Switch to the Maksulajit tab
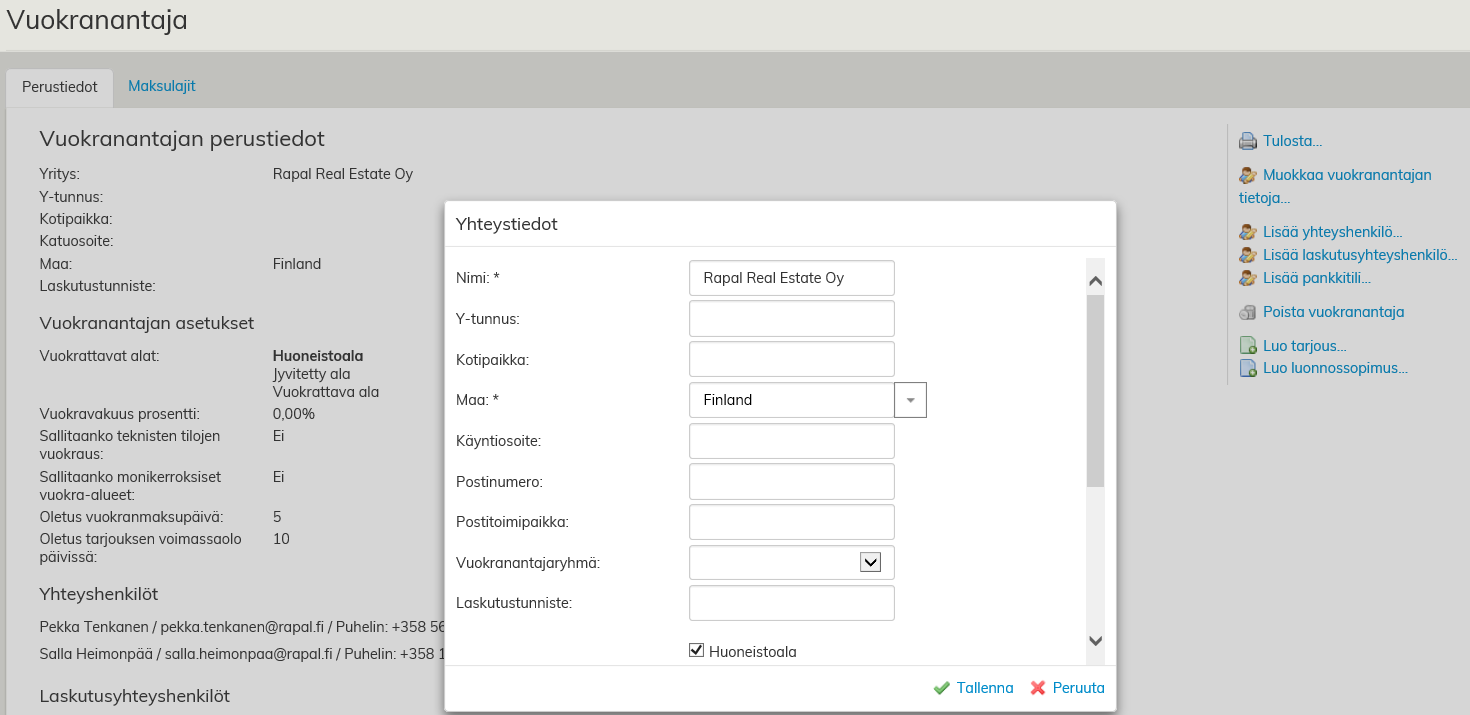 point(161,86)
